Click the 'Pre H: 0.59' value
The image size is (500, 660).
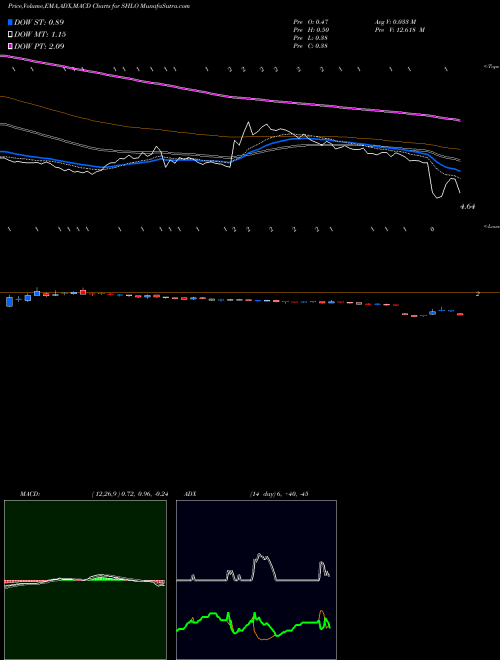coord(311,30)
